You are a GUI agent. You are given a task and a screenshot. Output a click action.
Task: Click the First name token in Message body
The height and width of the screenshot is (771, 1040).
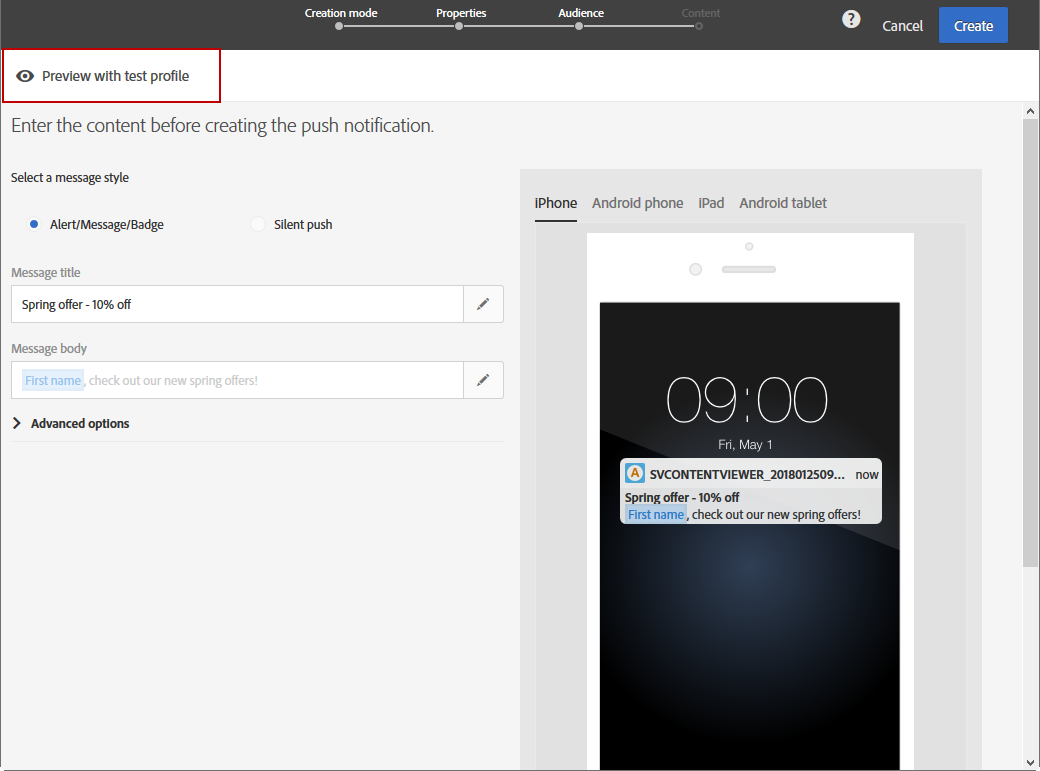tap(53, 380)
